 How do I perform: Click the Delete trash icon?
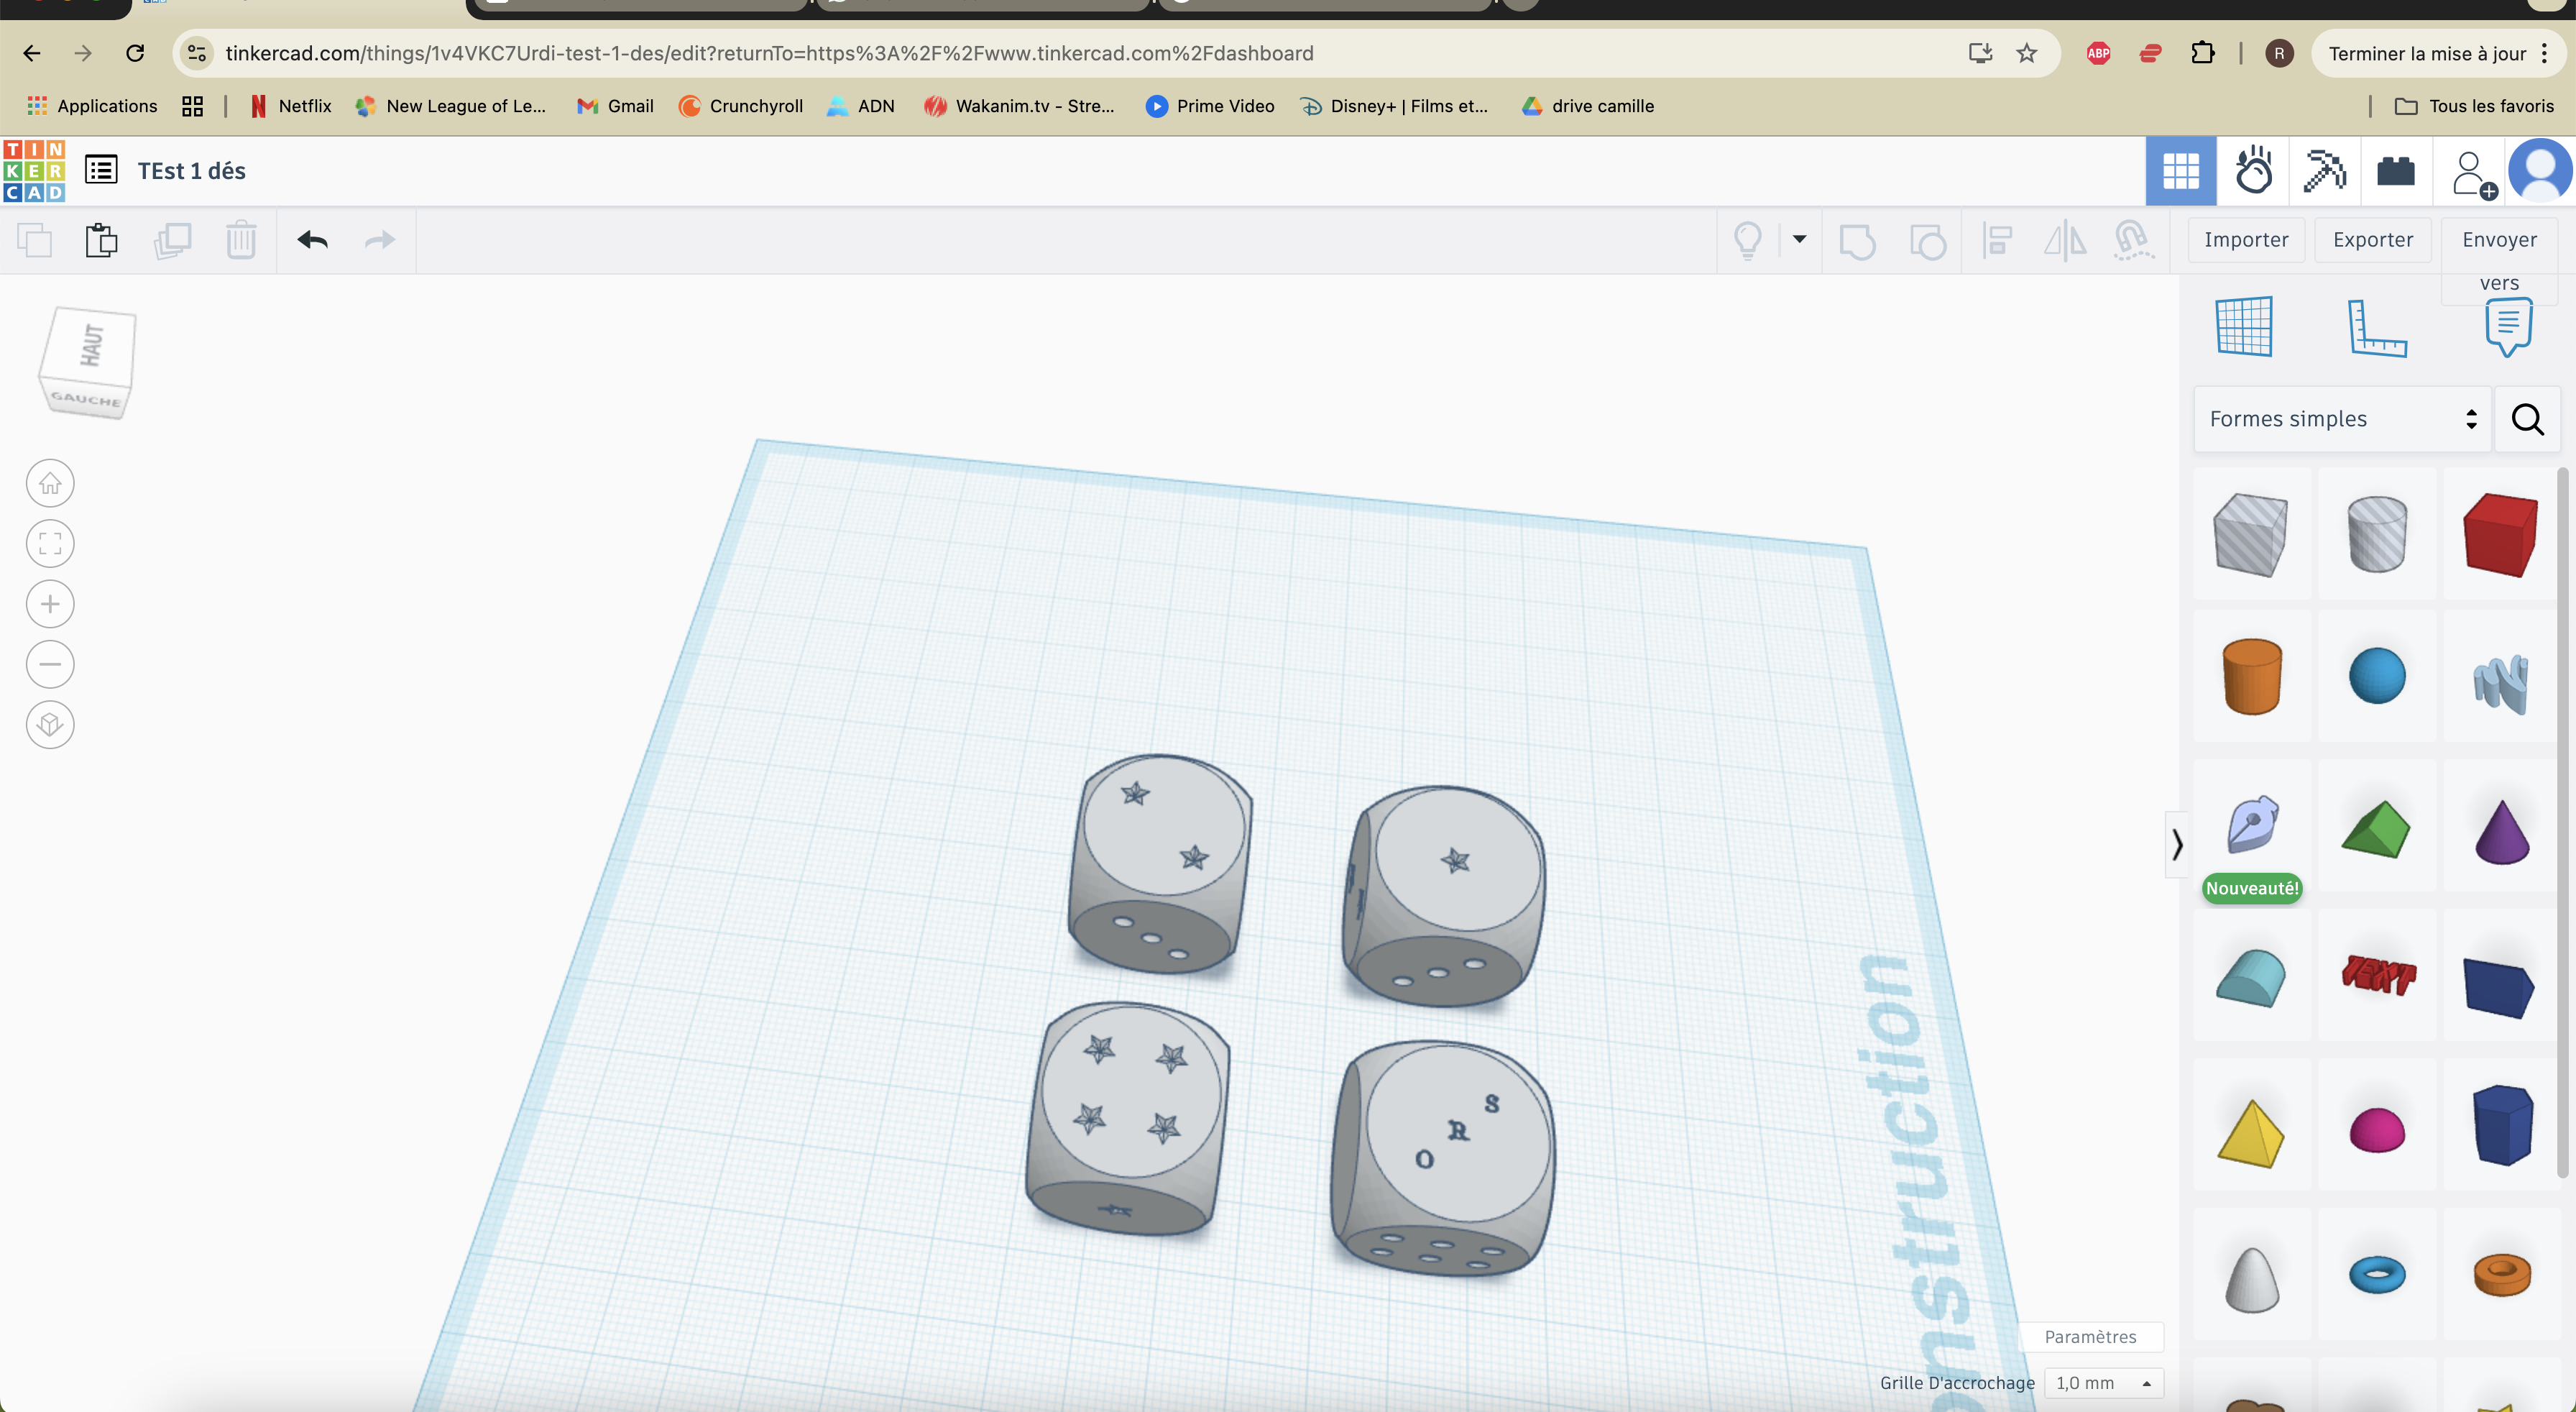point(241,240)
